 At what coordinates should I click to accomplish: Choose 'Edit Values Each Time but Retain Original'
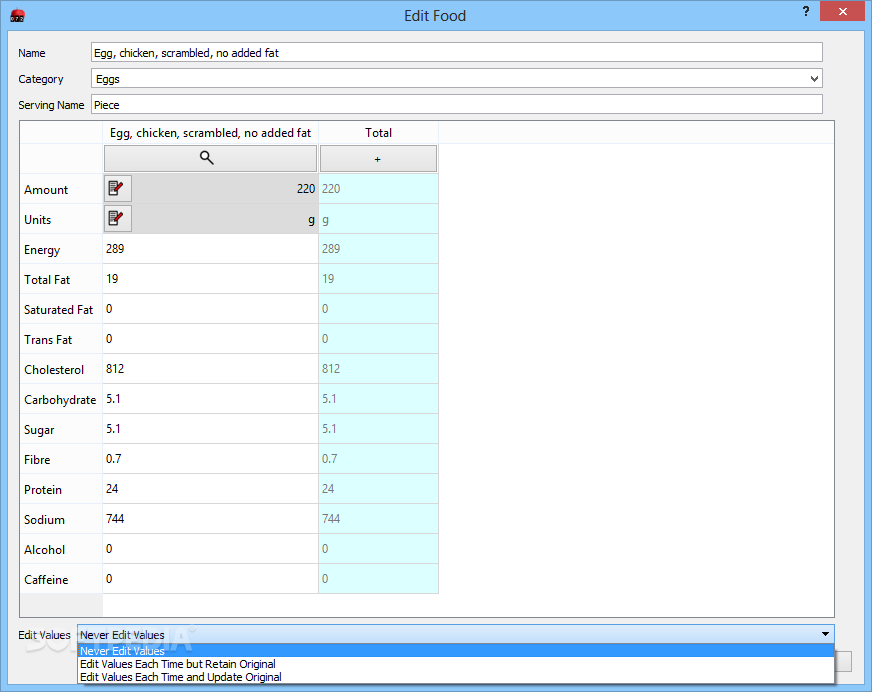tap(455, 664)
